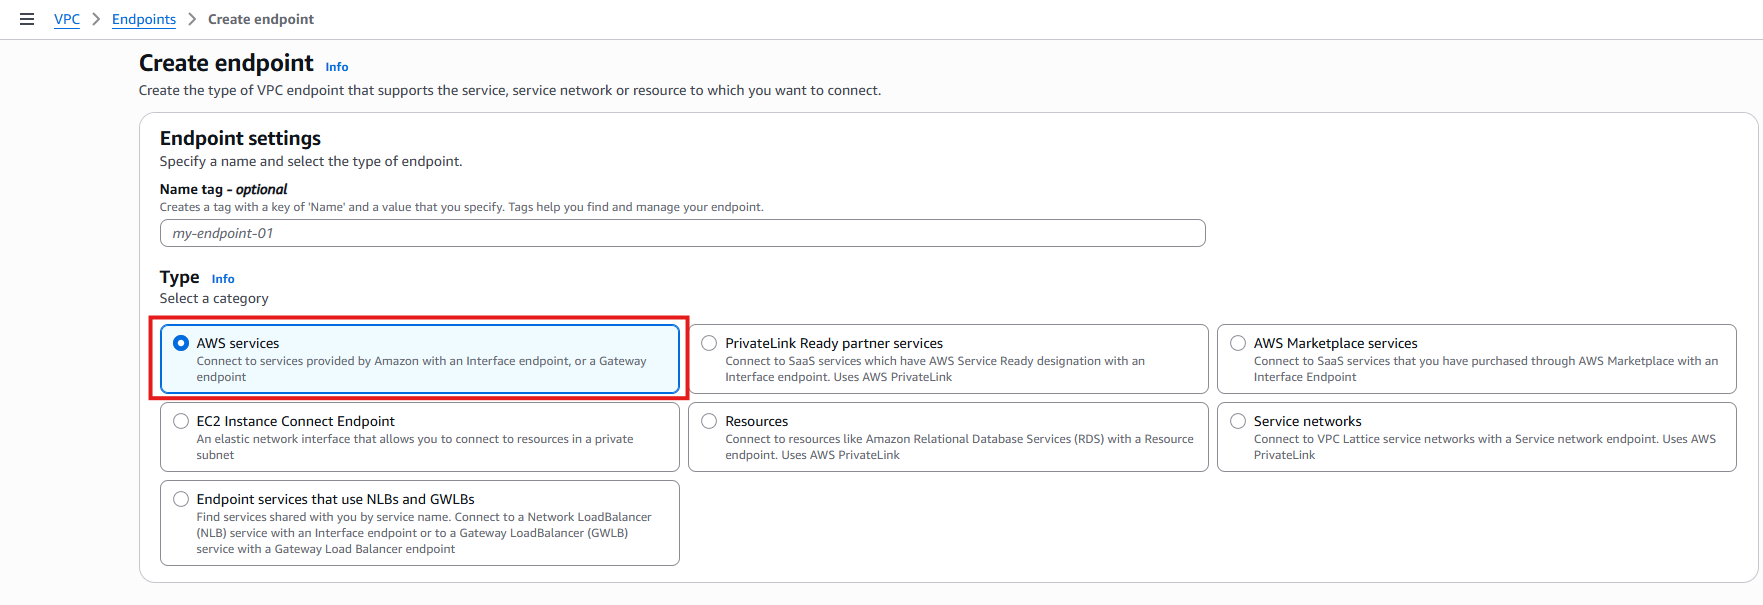Select Endpoint services using NLBs and GWLBs radio
This screenshot has width=1763, height=605.
(181, 499)
